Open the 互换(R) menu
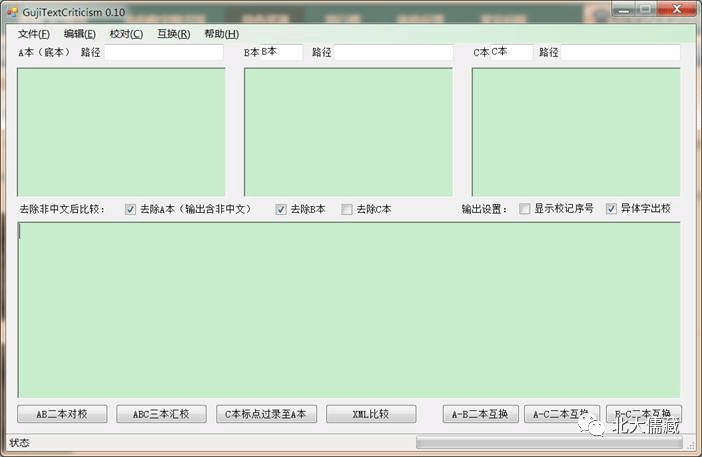Screen dimensions: 702x457 tap(173, 33)
